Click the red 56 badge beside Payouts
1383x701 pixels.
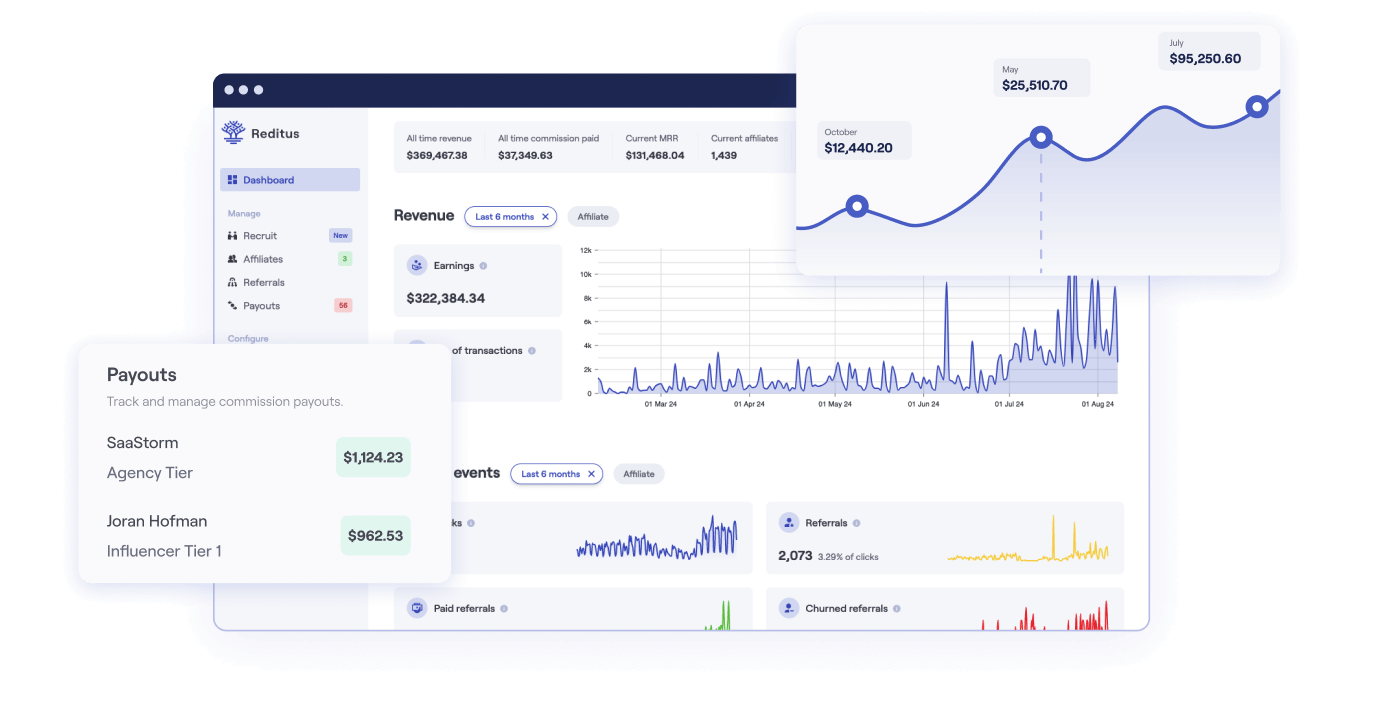343,306
